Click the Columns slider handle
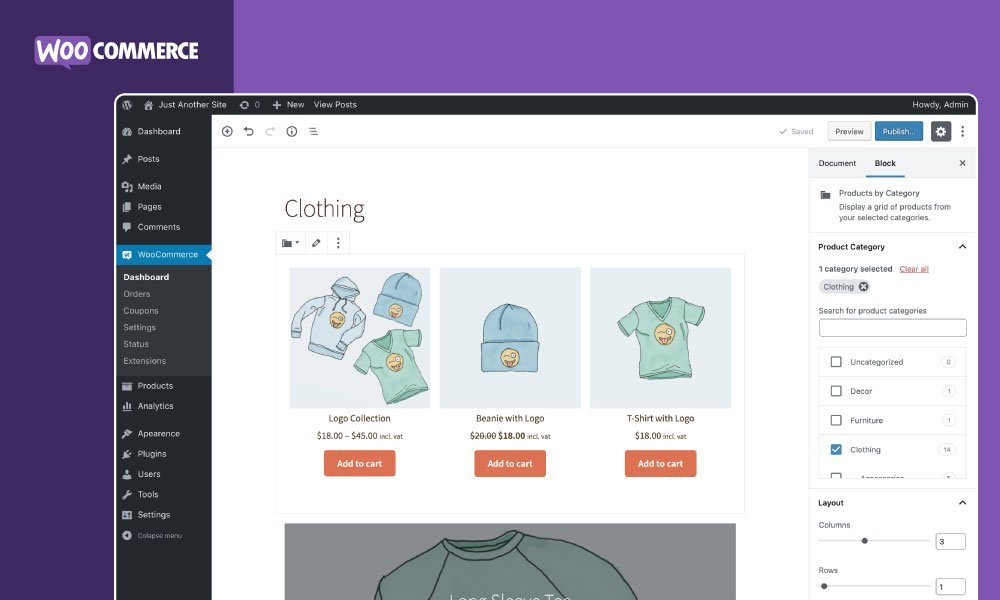 click(x=865, y=541)
